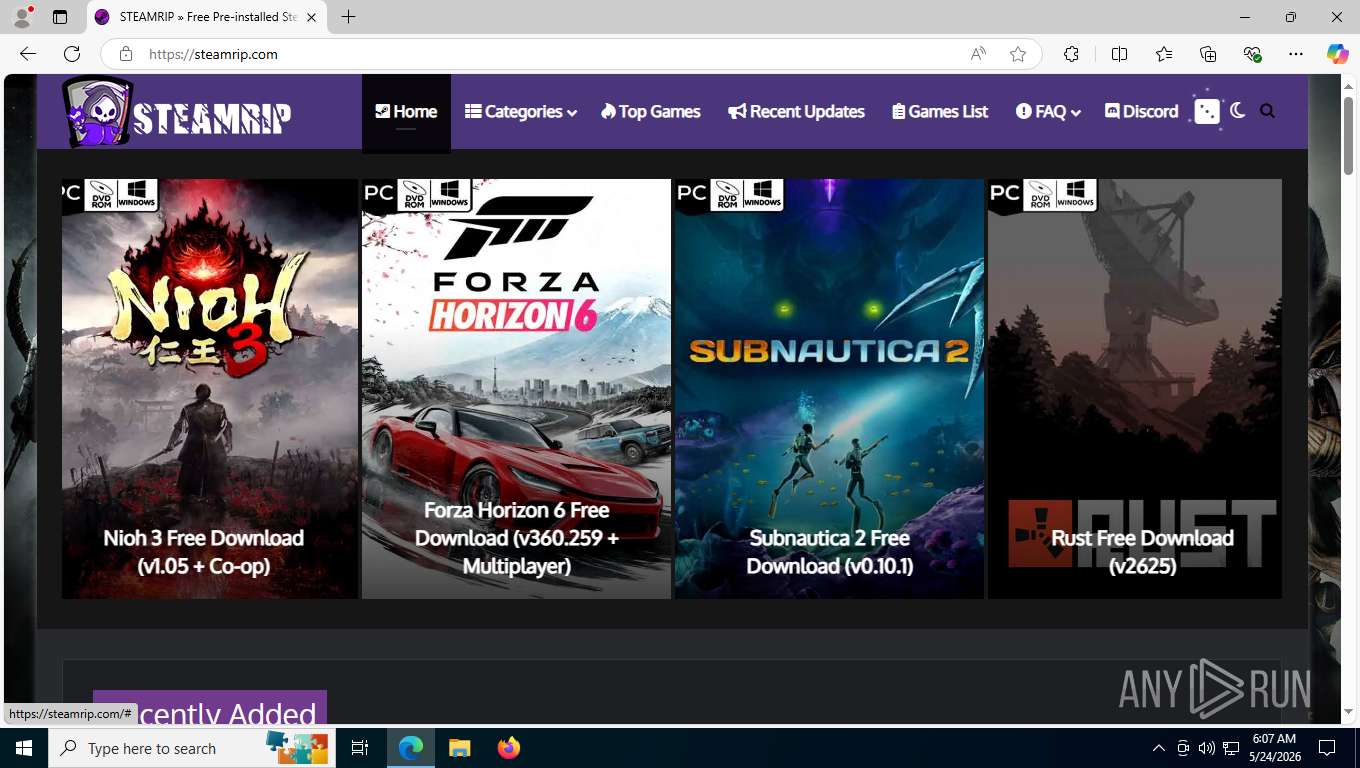Toggle dark mode moon icon

(1238, 111)
